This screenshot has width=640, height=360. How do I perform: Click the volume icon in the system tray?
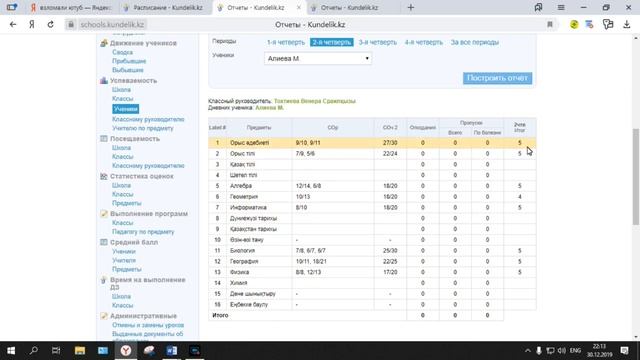click(x=562, y=351)
